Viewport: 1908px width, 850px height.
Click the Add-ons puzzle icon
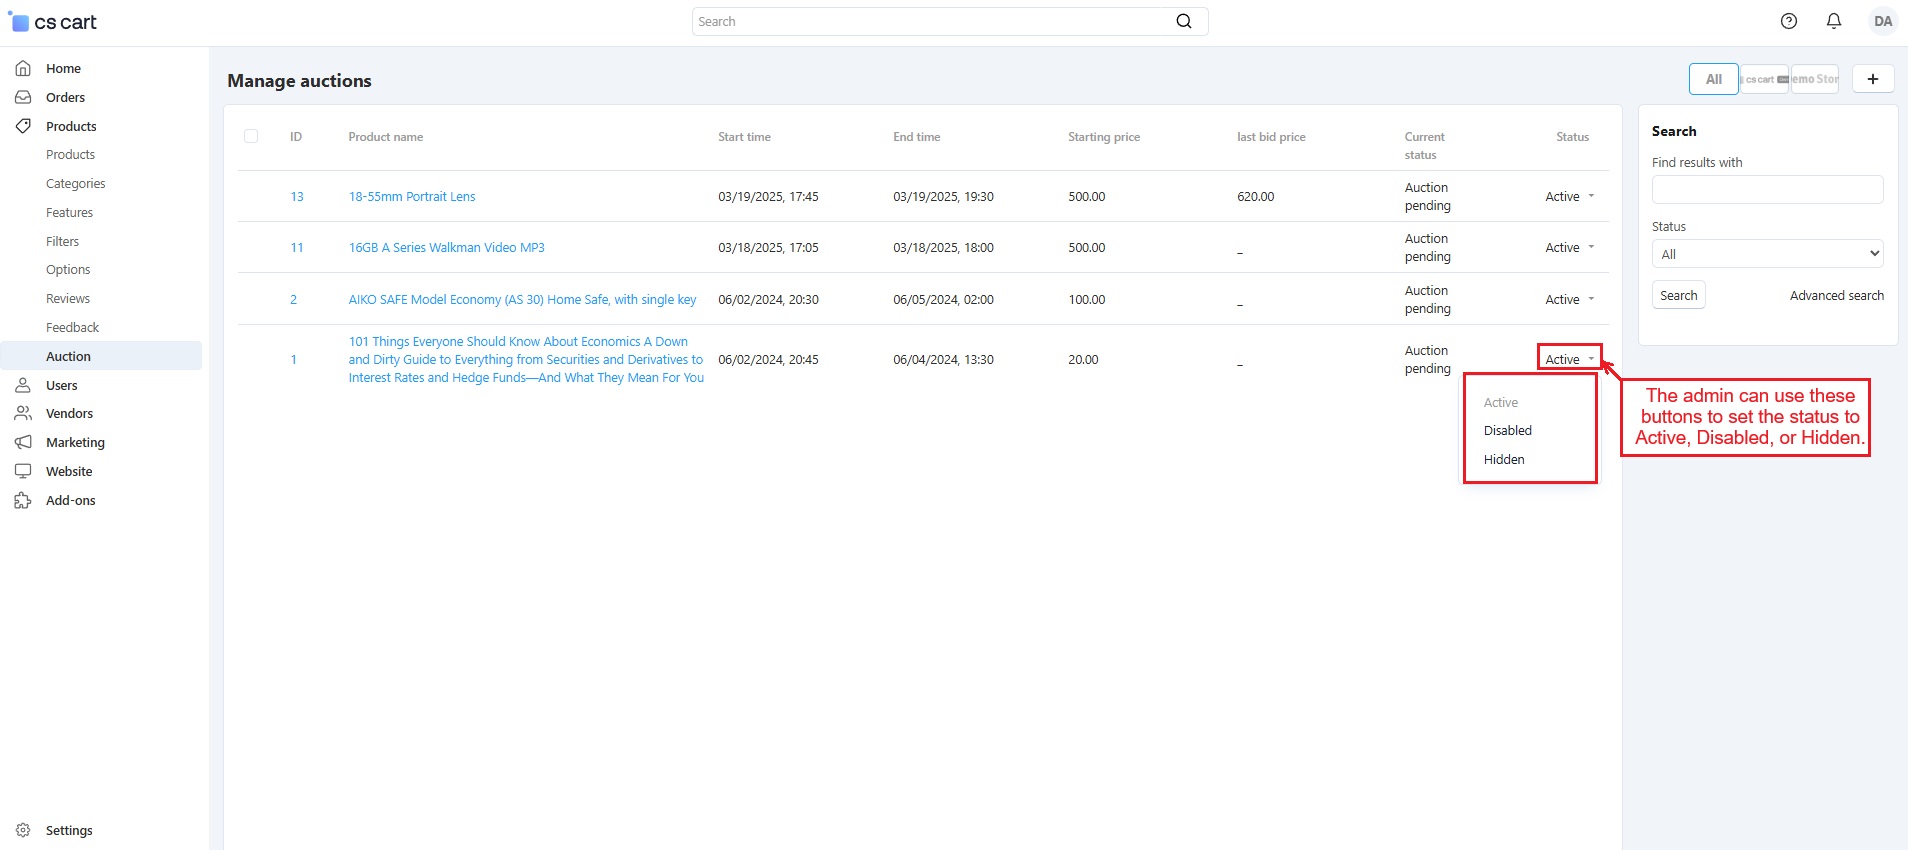23,500
